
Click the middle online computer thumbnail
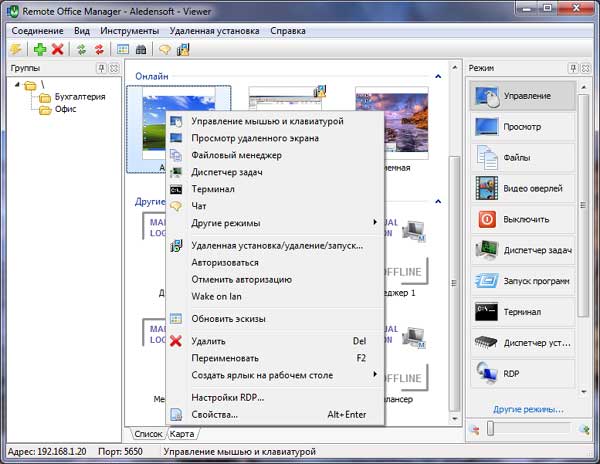(285, 98)
